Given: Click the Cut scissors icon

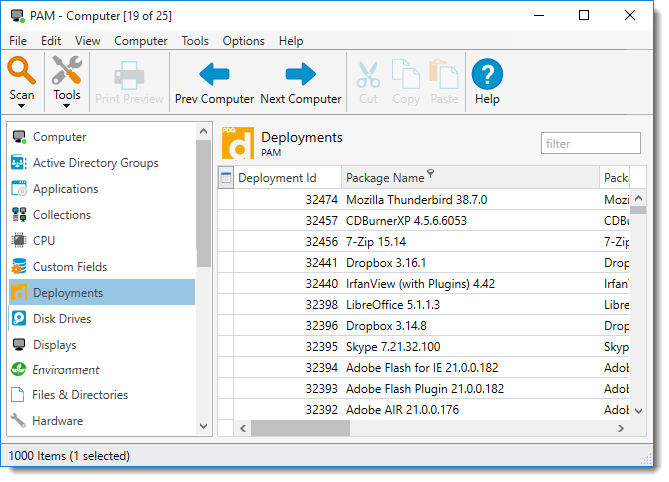Looking at the screenshot, I should (368, 75).
